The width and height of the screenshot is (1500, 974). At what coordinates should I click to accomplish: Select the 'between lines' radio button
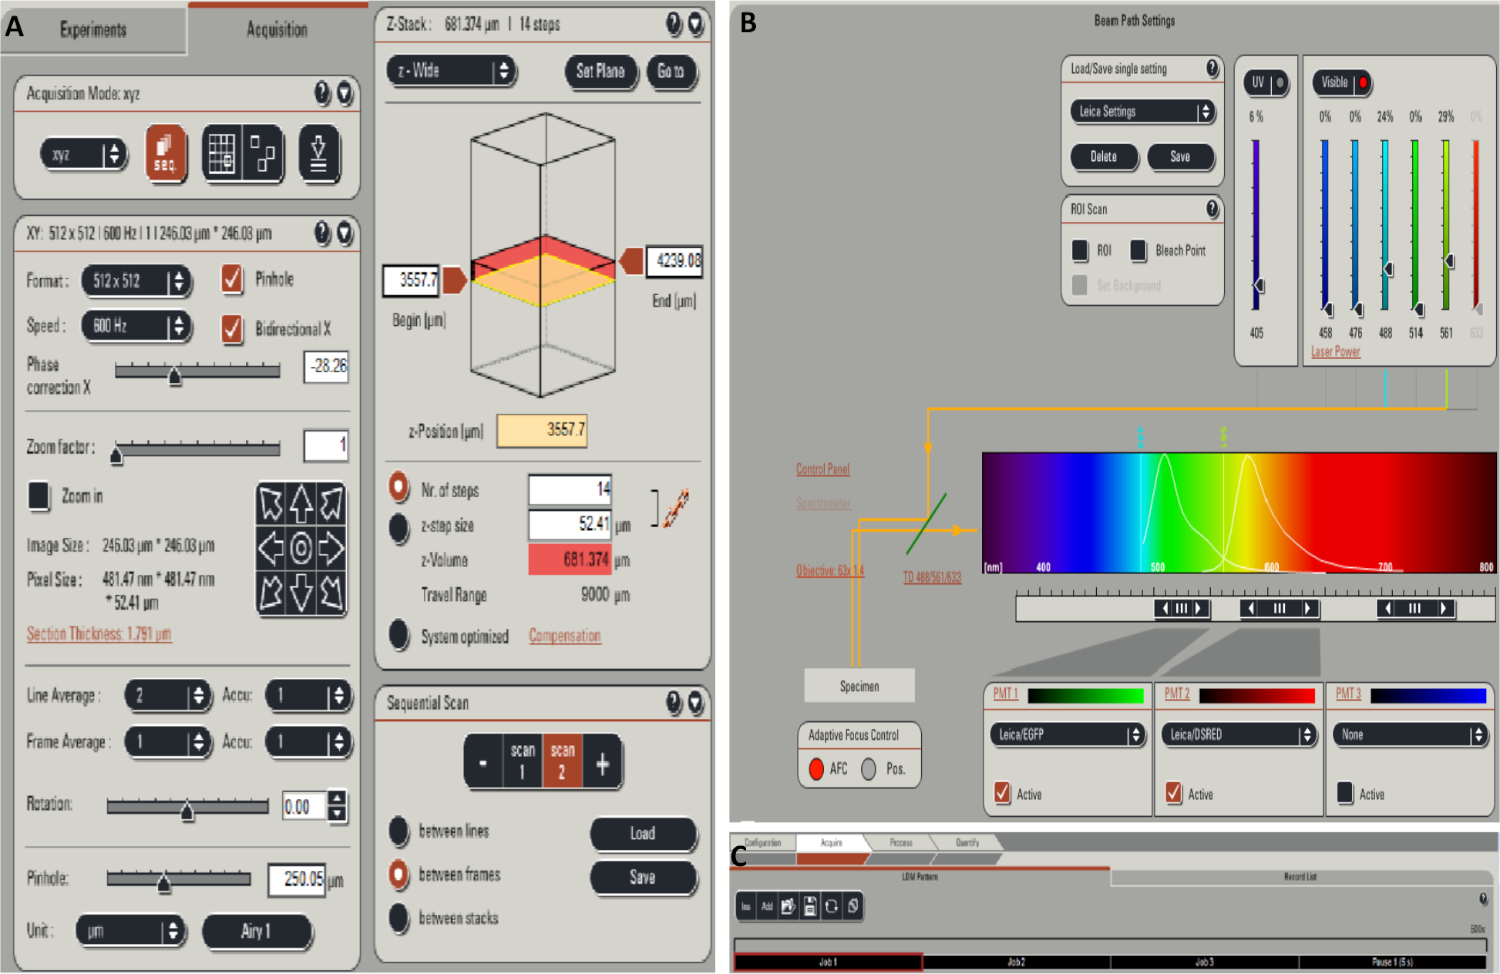point(399,831)
